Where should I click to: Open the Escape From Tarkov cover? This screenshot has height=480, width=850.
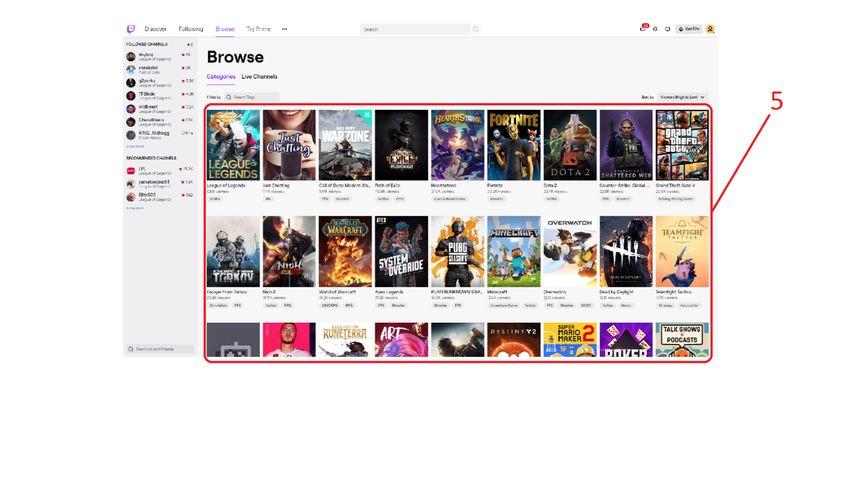tap(233, 252)
